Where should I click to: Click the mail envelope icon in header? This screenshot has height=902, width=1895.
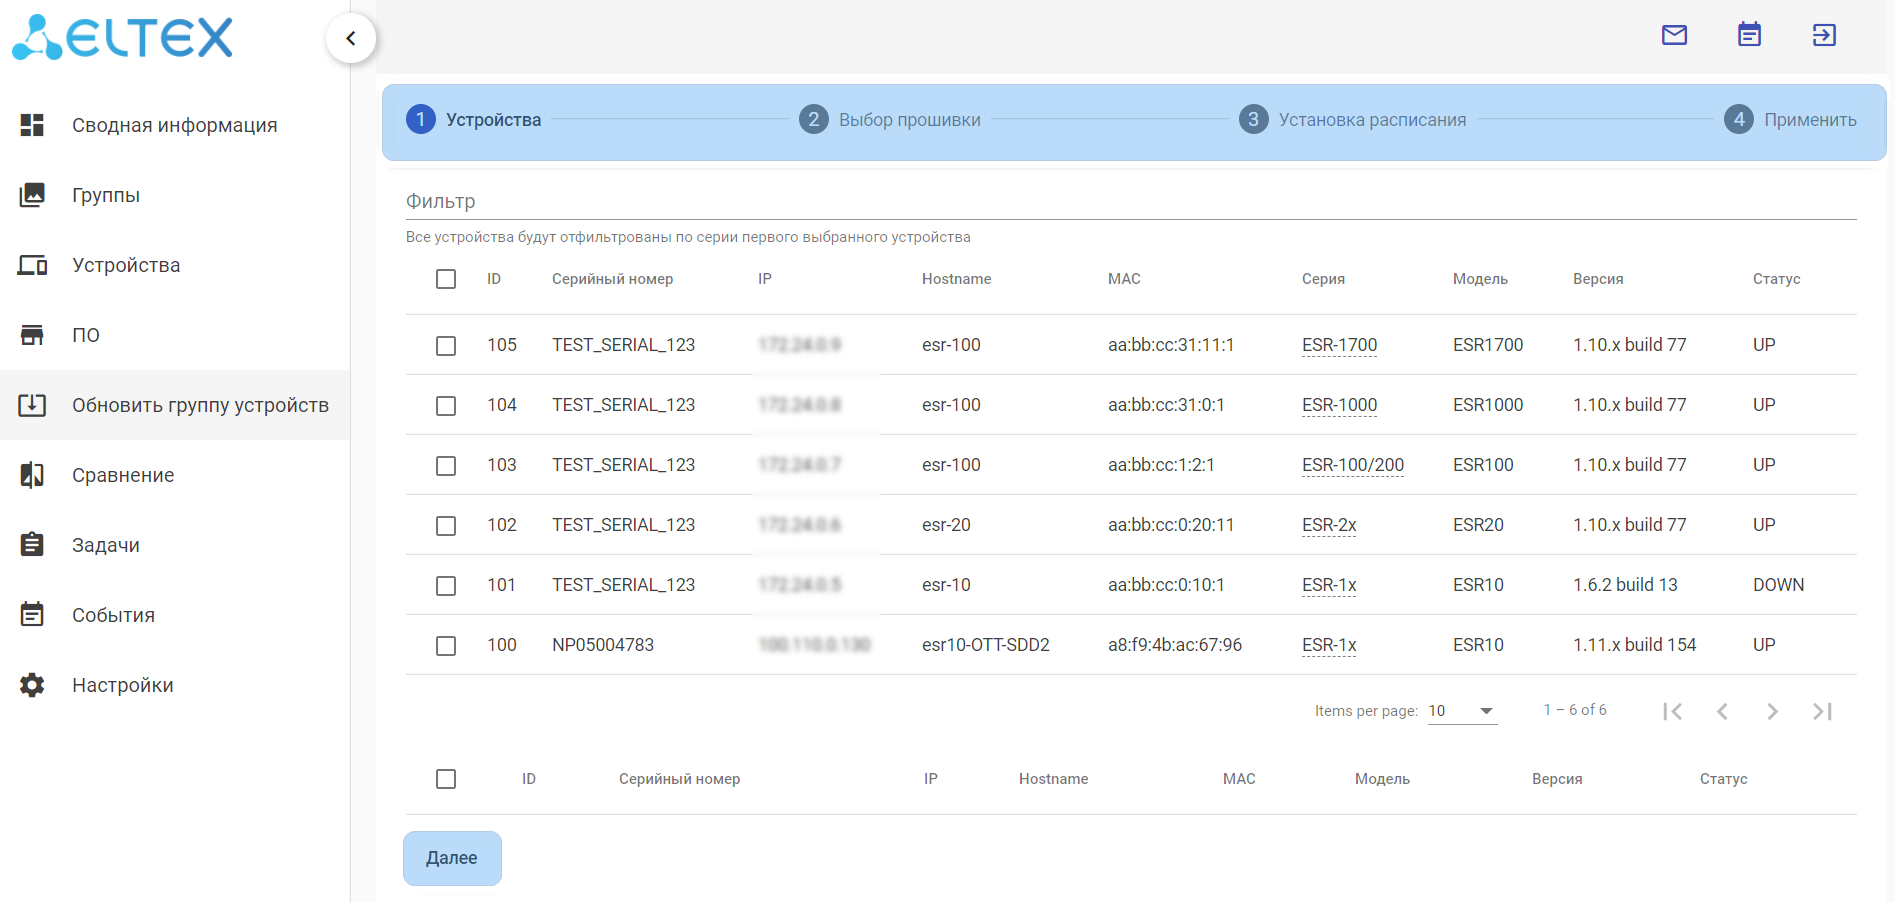[1674, 36]
